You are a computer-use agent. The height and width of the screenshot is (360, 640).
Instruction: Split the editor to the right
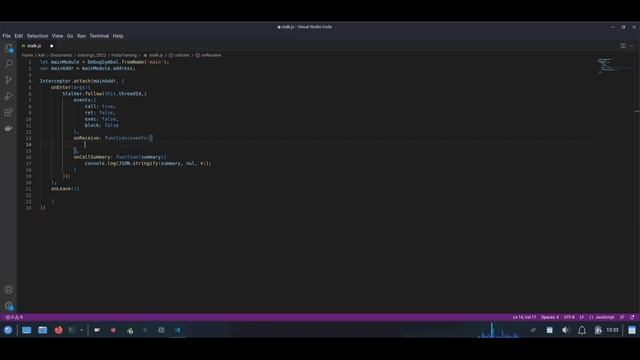pyautogui.click(x=623, y=46)
